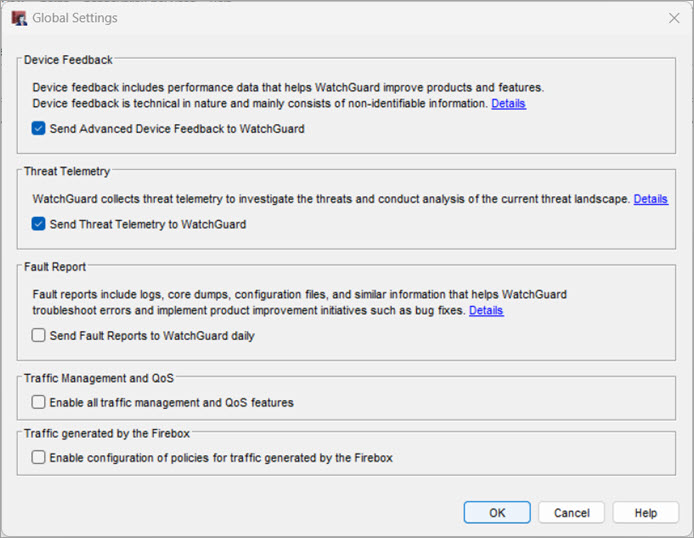
Task: Click the device feedback description text
Action: pos(288,88)
